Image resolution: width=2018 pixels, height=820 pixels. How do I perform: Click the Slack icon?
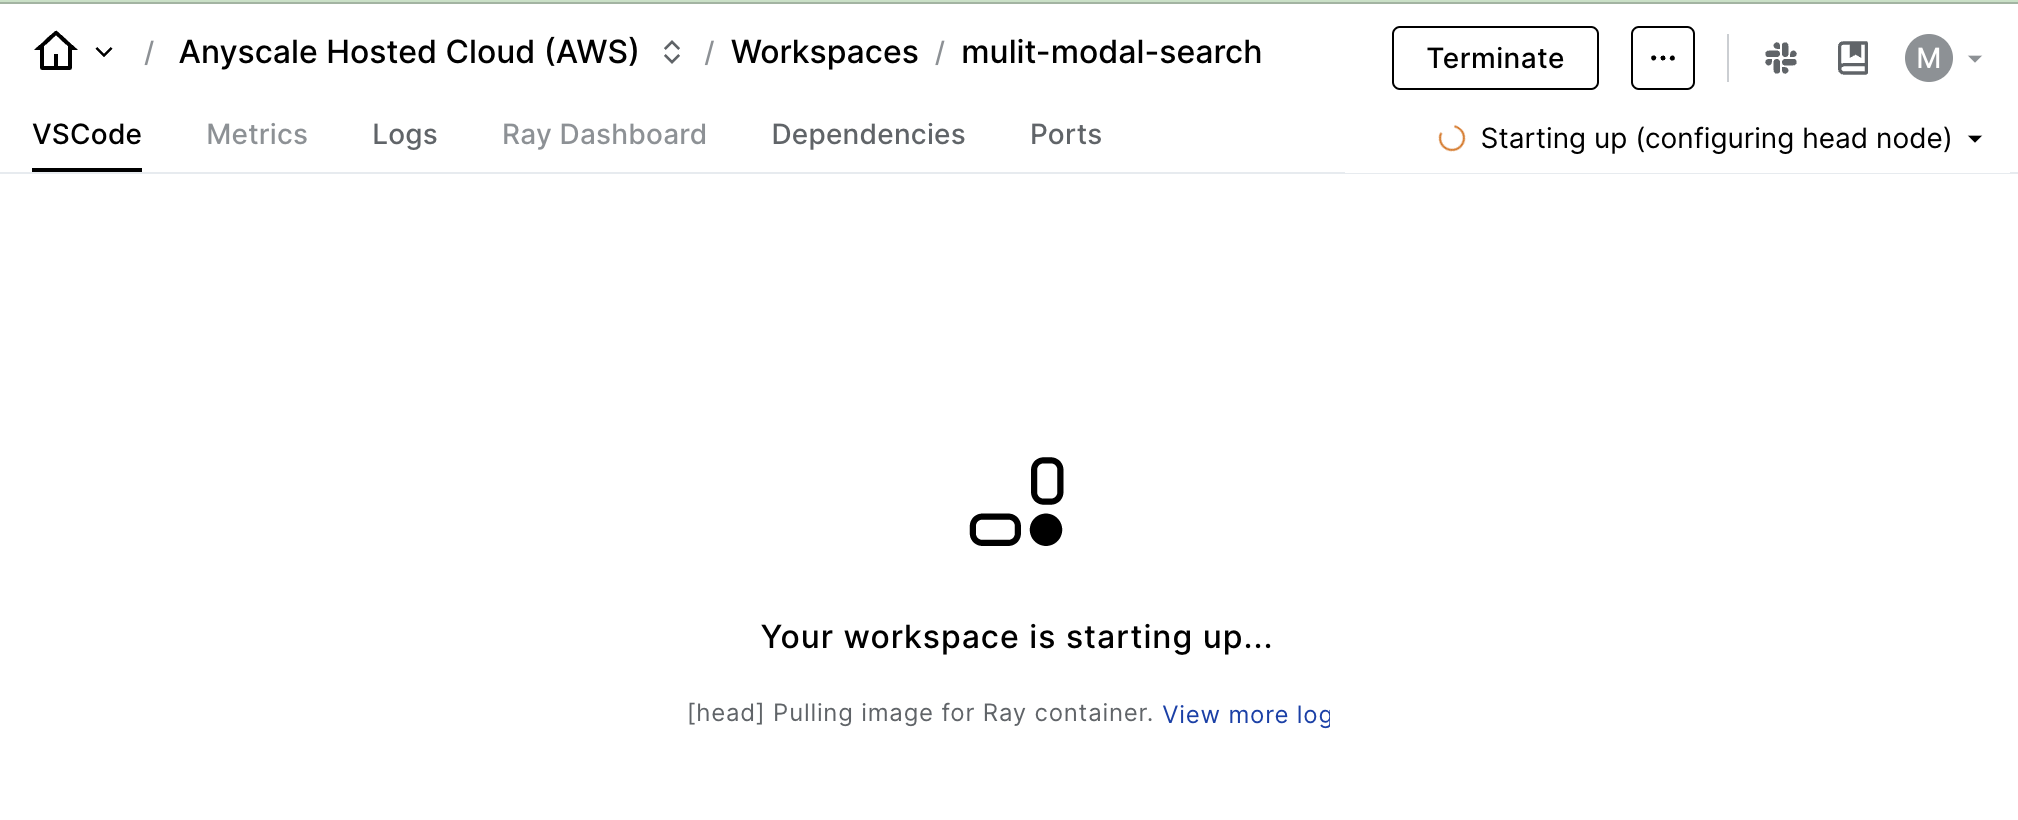click(1780, 58)
